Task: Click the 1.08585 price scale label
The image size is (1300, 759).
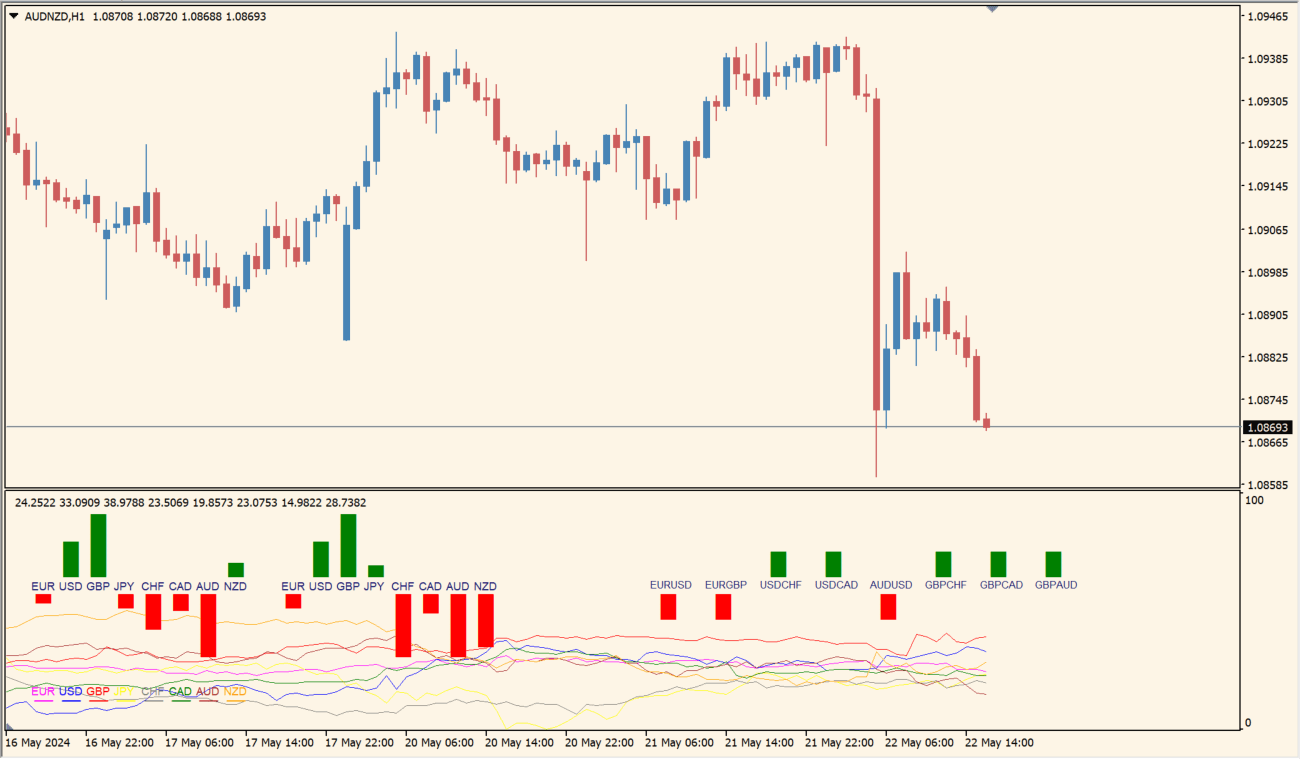Action: coord(1266,485)
